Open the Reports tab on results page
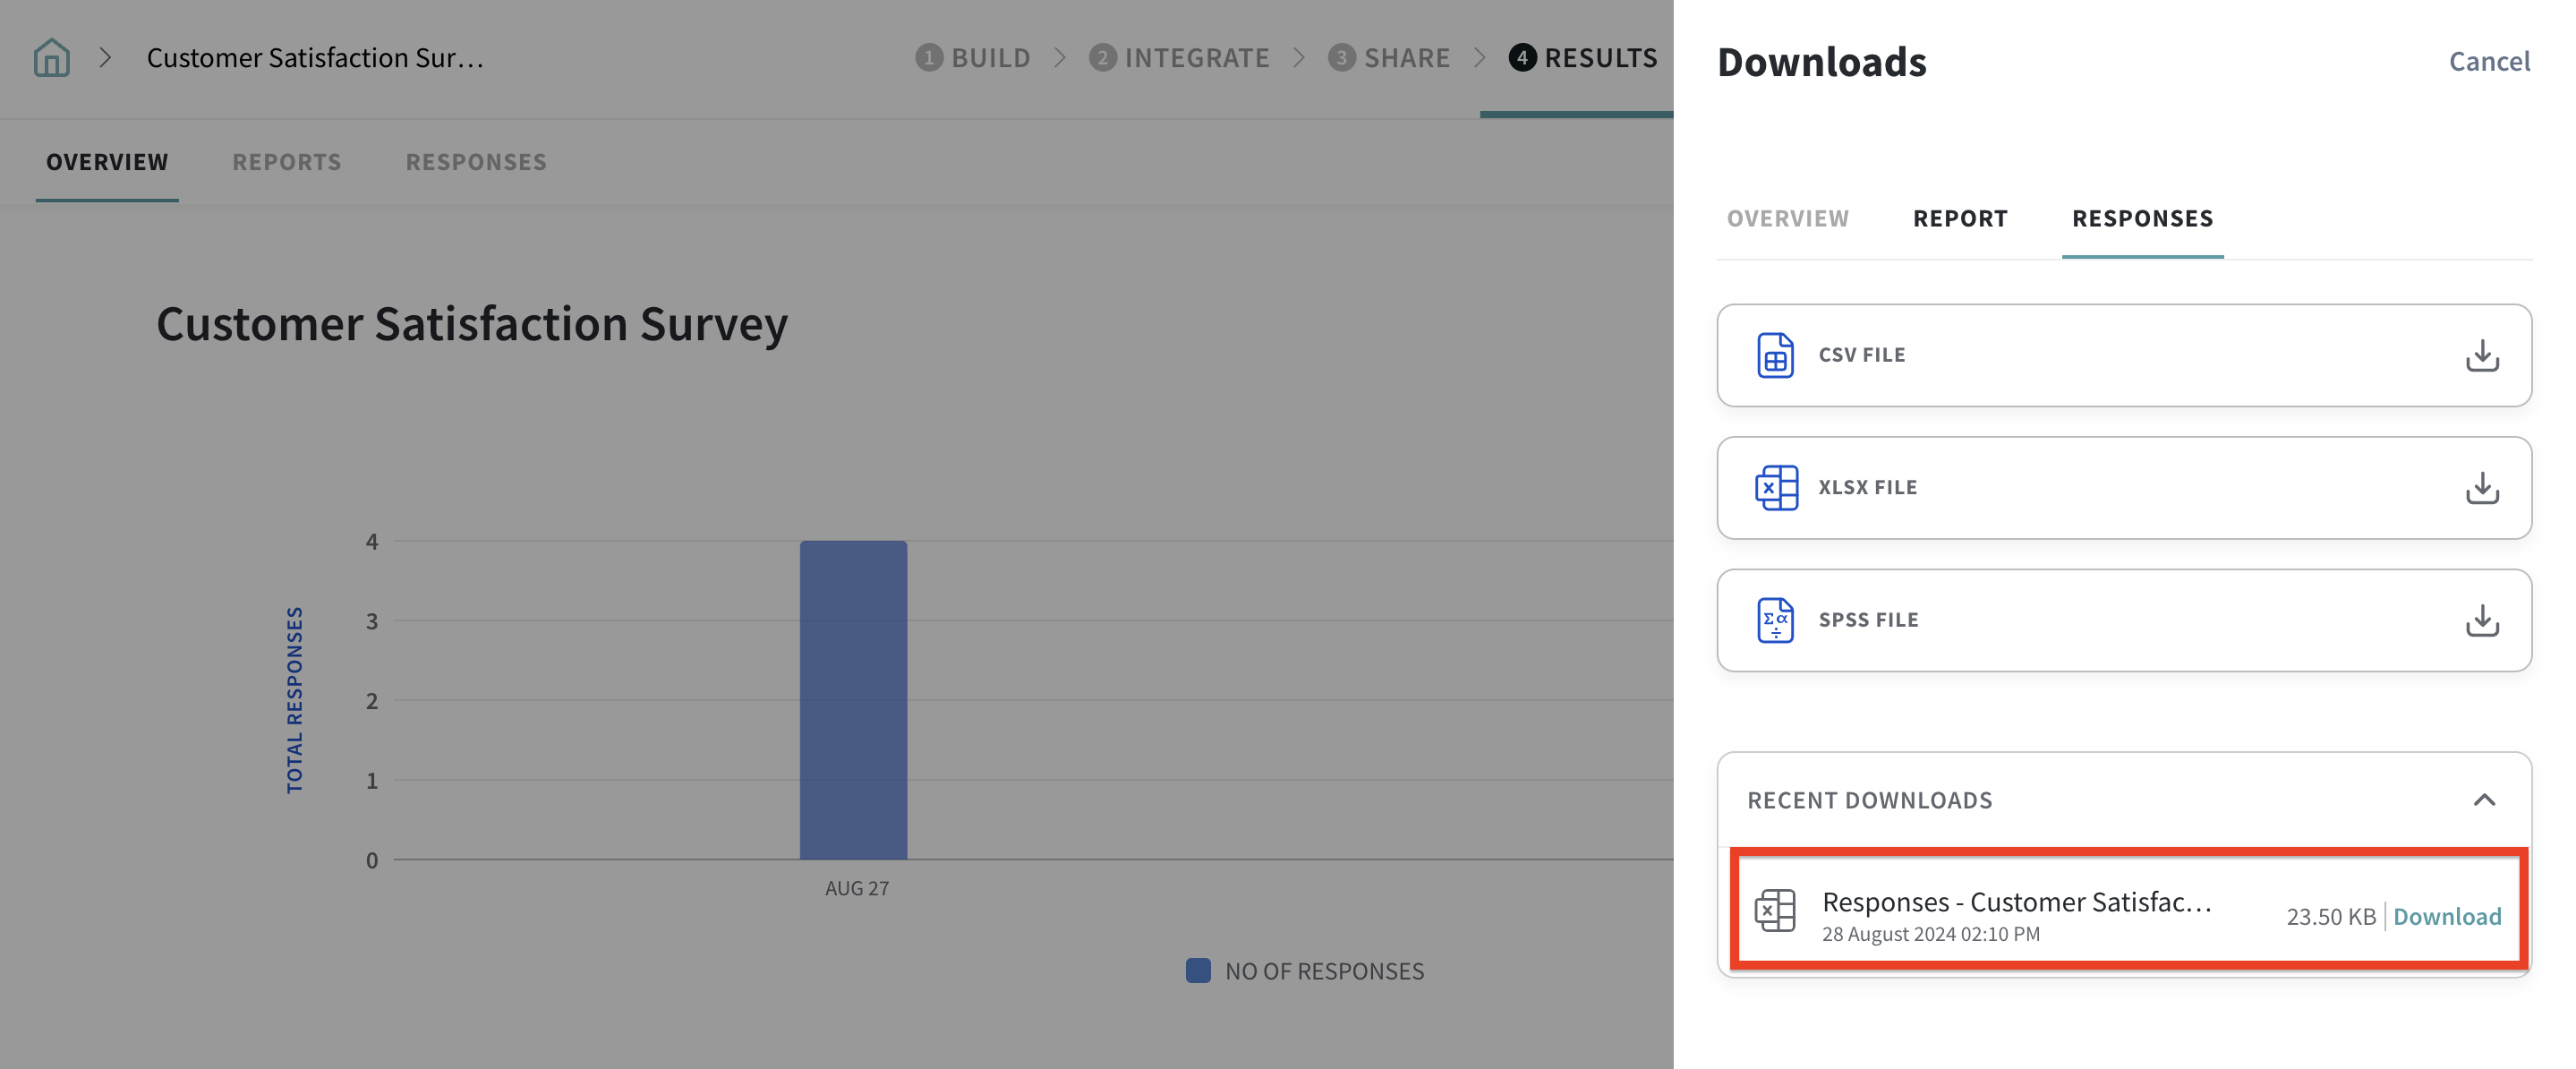2576x1069 pixels. click(287, 162)
